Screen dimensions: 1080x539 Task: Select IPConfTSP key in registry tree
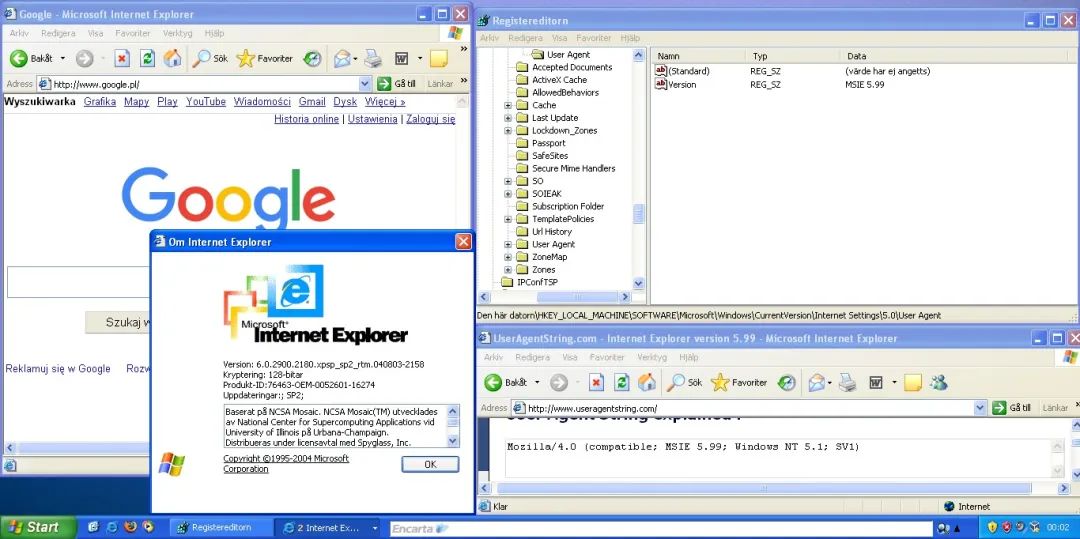tap(537, 282)
